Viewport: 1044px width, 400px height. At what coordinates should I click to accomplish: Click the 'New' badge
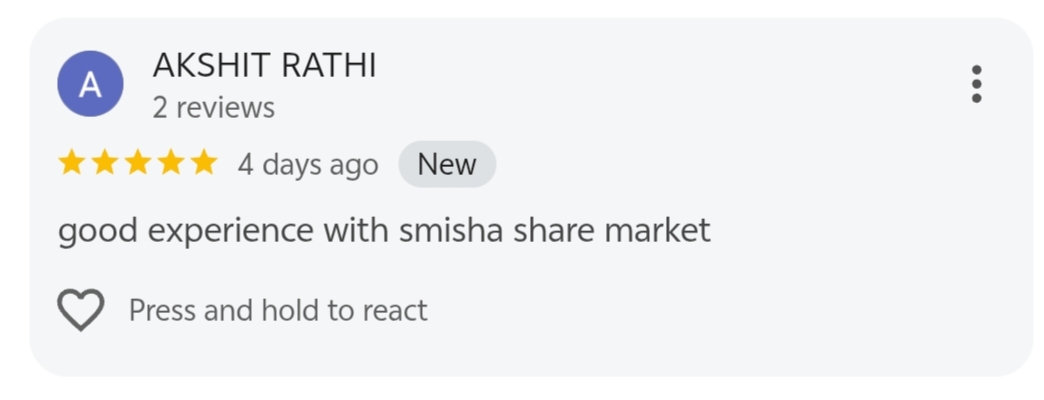click(x=447, y=164)
